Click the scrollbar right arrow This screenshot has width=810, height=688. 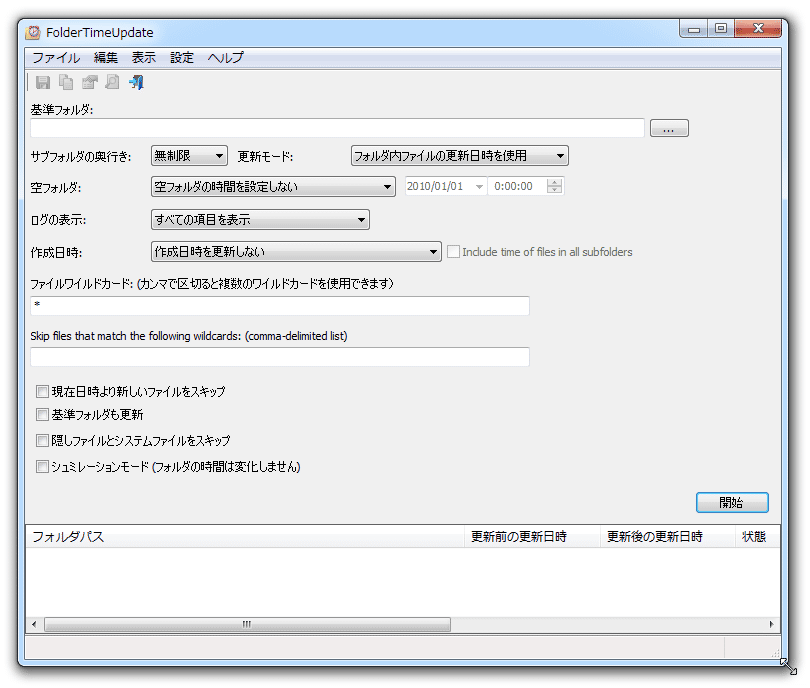772,624
